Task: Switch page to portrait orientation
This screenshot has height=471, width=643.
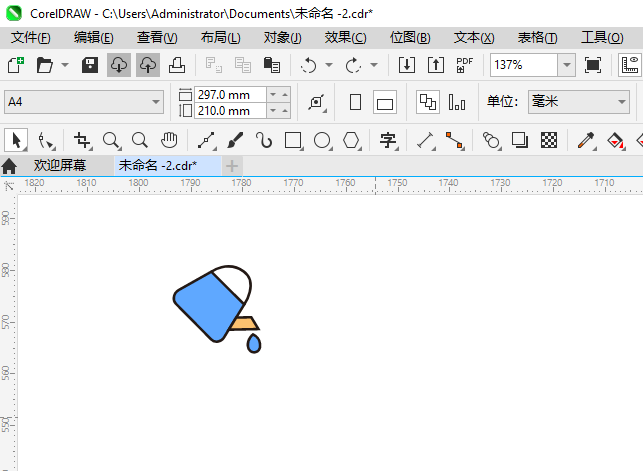Action: (x=355, y=102)
